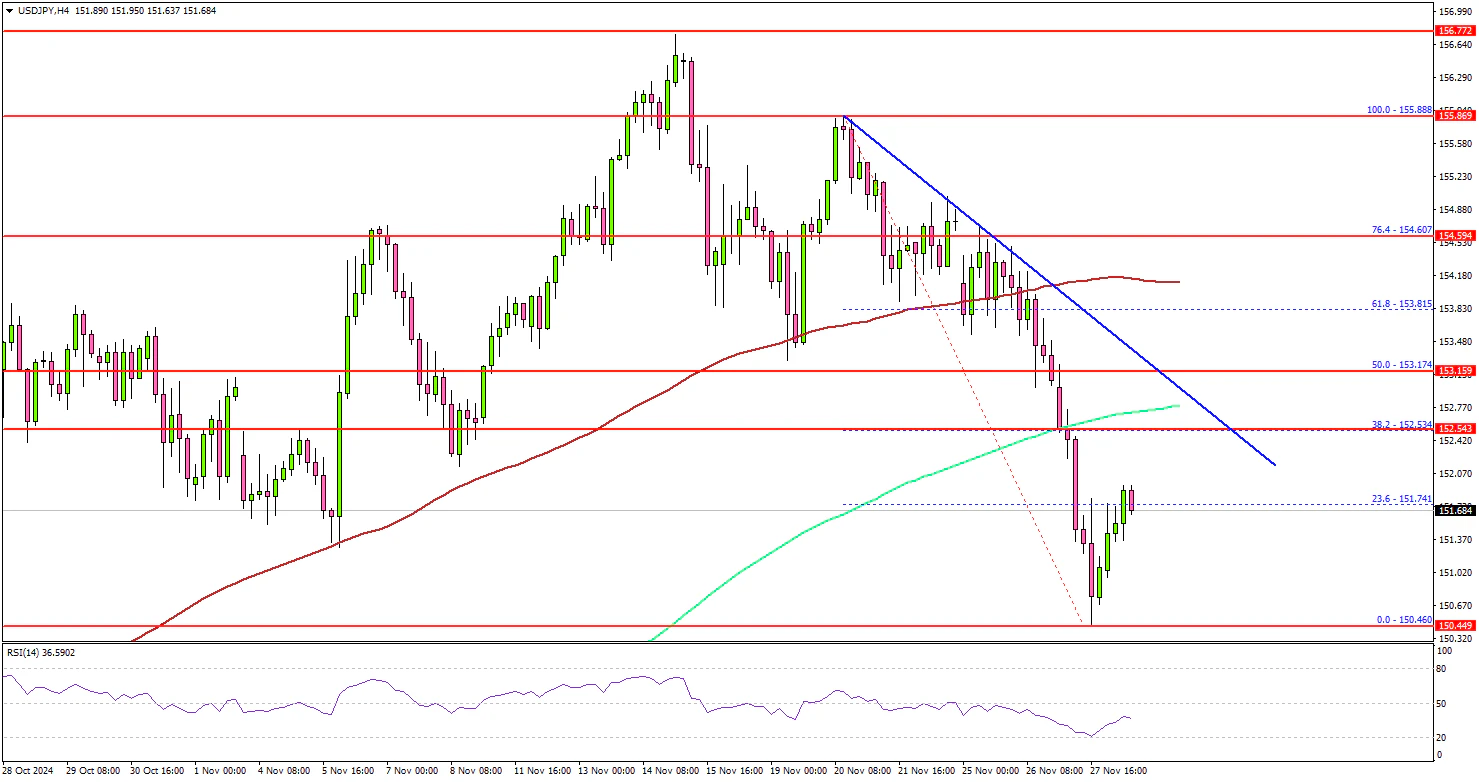1479x782 pixels.
Task: Click the 23.6 Fibonacci level label
Action: [1401, 498]
